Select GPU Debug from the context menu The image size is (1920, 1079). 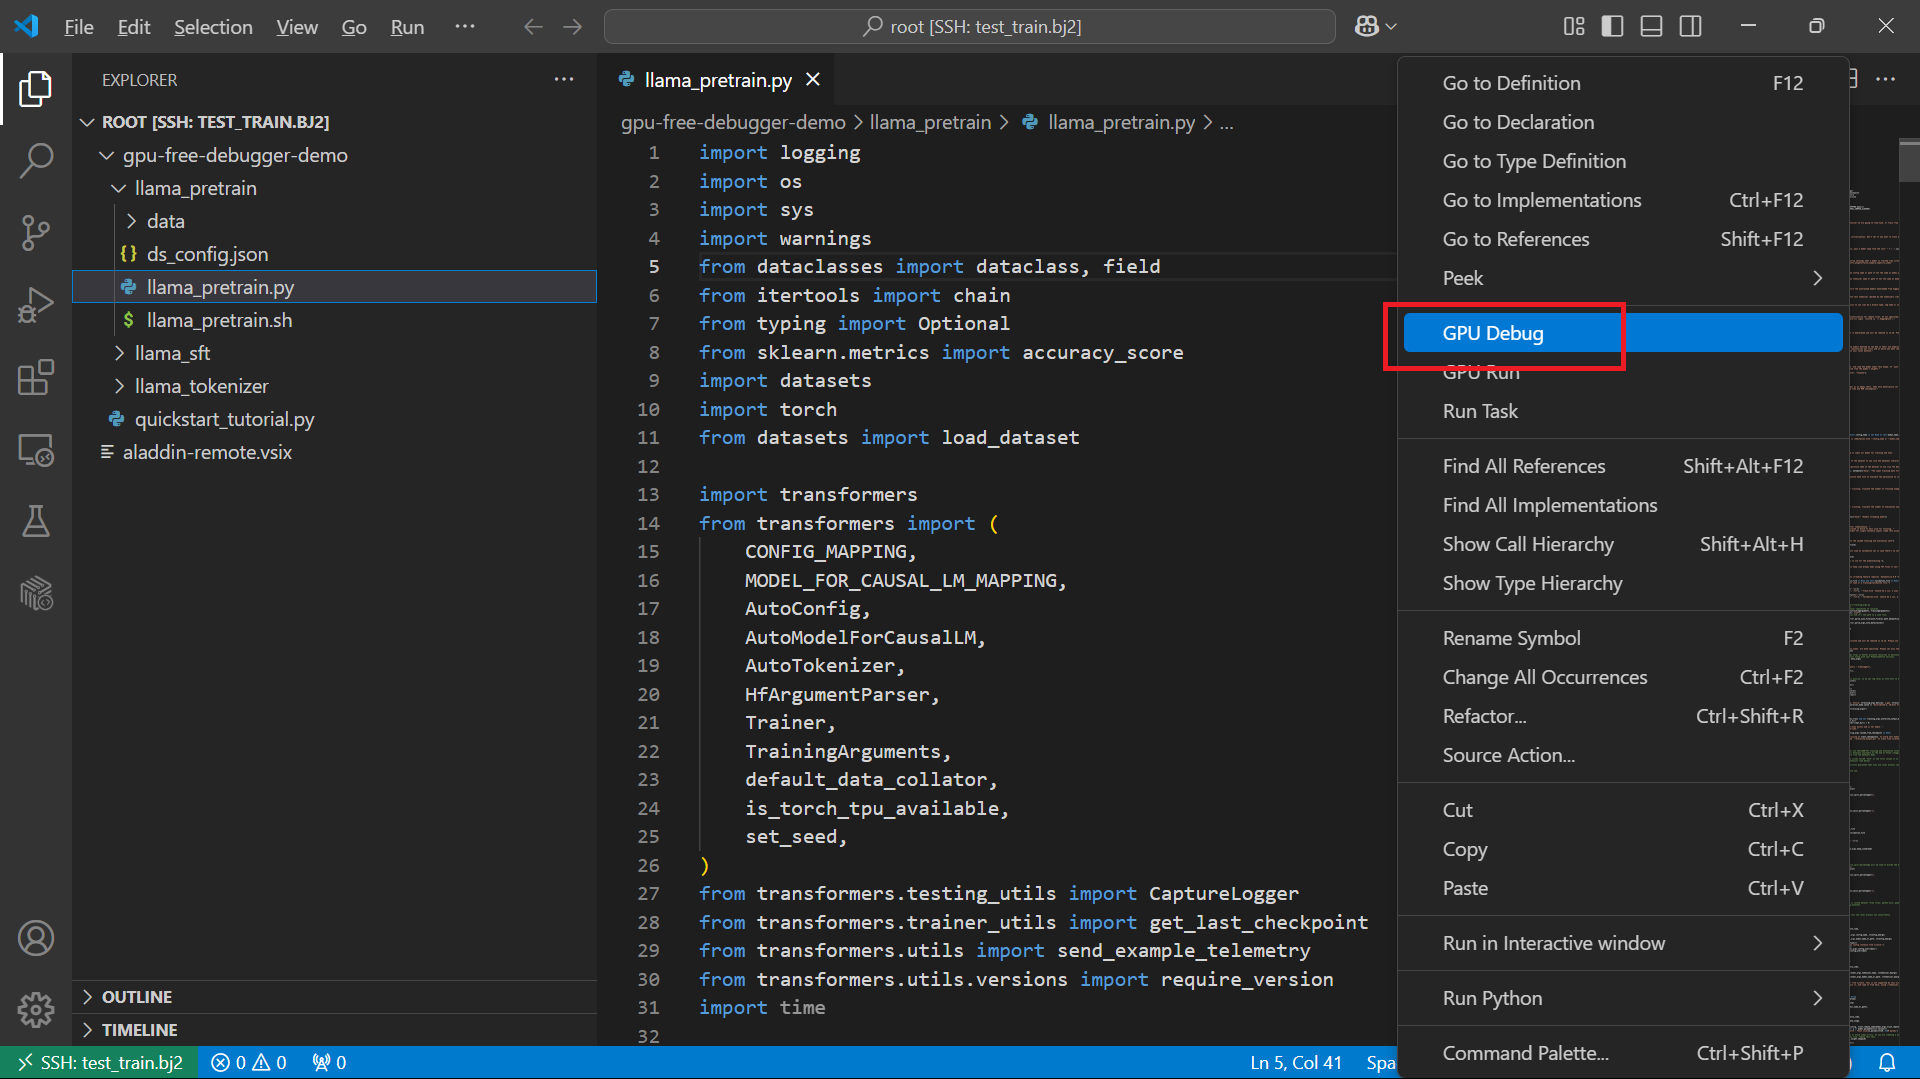[x=1493, y=333]
